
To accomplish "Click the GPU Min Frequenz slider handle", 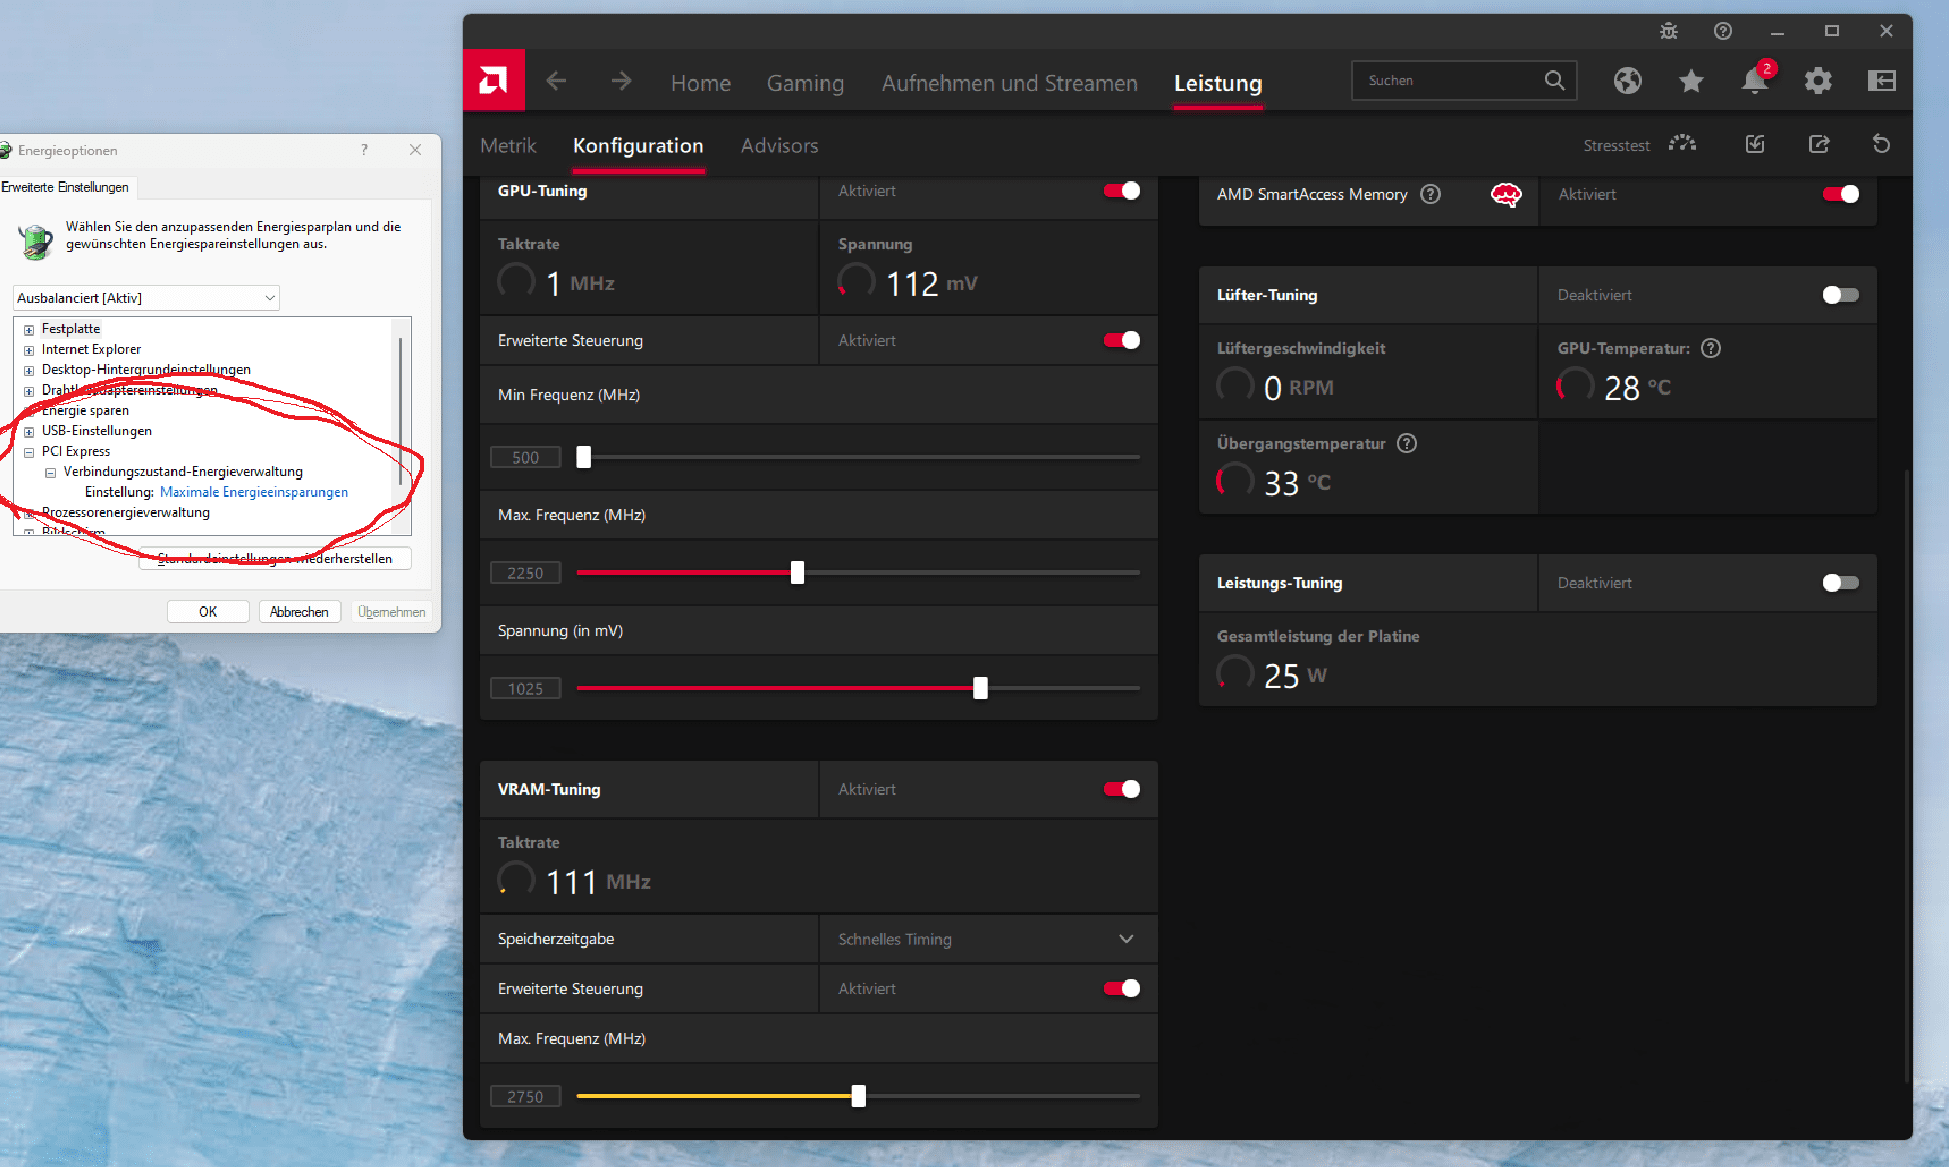I will pyautogui.click(x=584, y=457).
